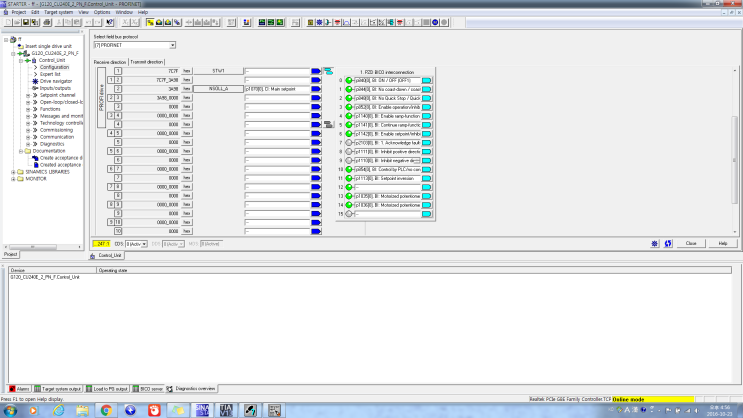Click the vertical PROFIdrive button

coord(101,98)
